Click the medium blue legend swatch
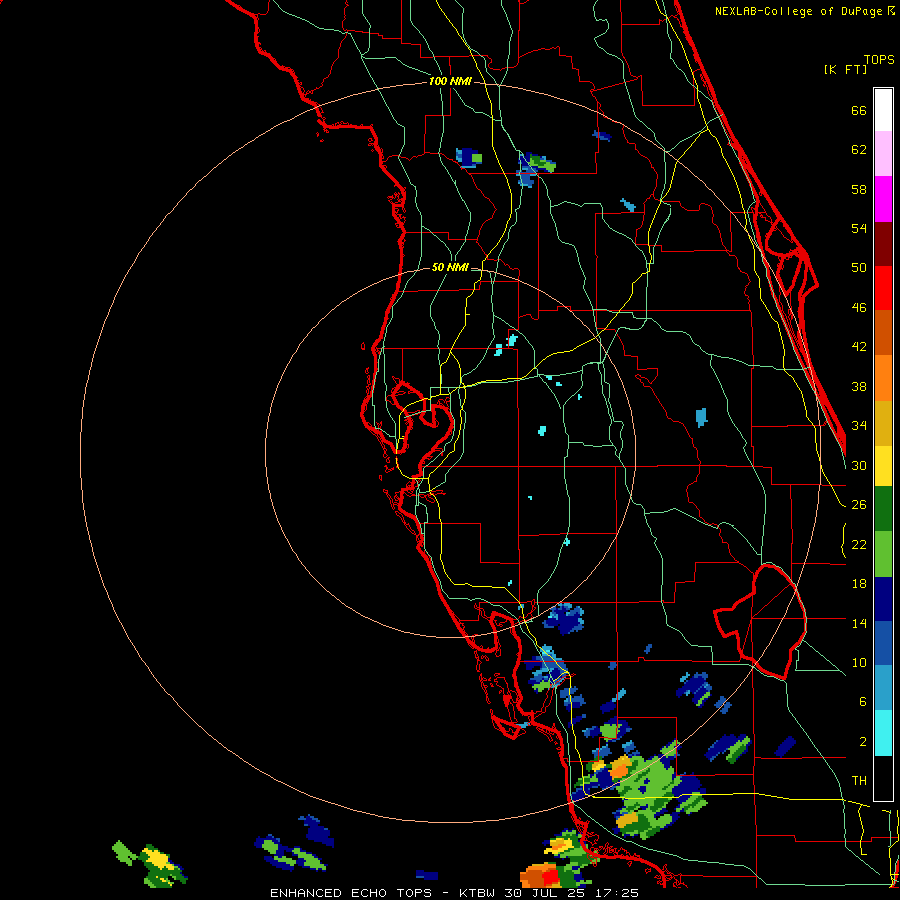900x900 pixels. [883, 643]
